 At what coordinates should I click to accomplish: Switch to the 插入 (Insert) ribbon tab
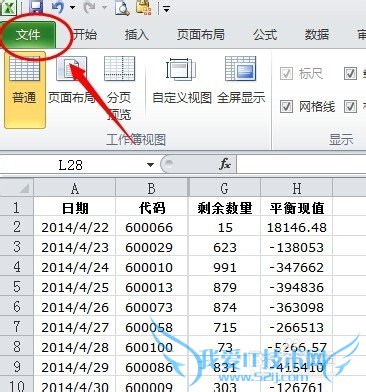136,34
